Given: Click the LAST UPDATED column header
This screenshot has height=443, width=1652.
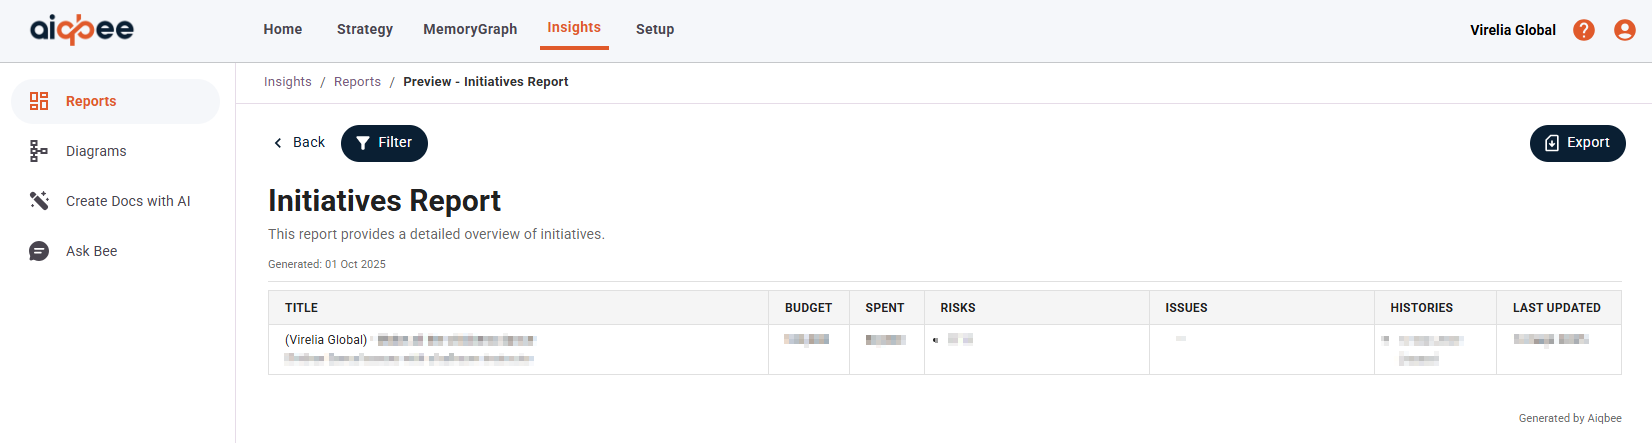Looking at the screenshot, I should [x=1556, y=308].
